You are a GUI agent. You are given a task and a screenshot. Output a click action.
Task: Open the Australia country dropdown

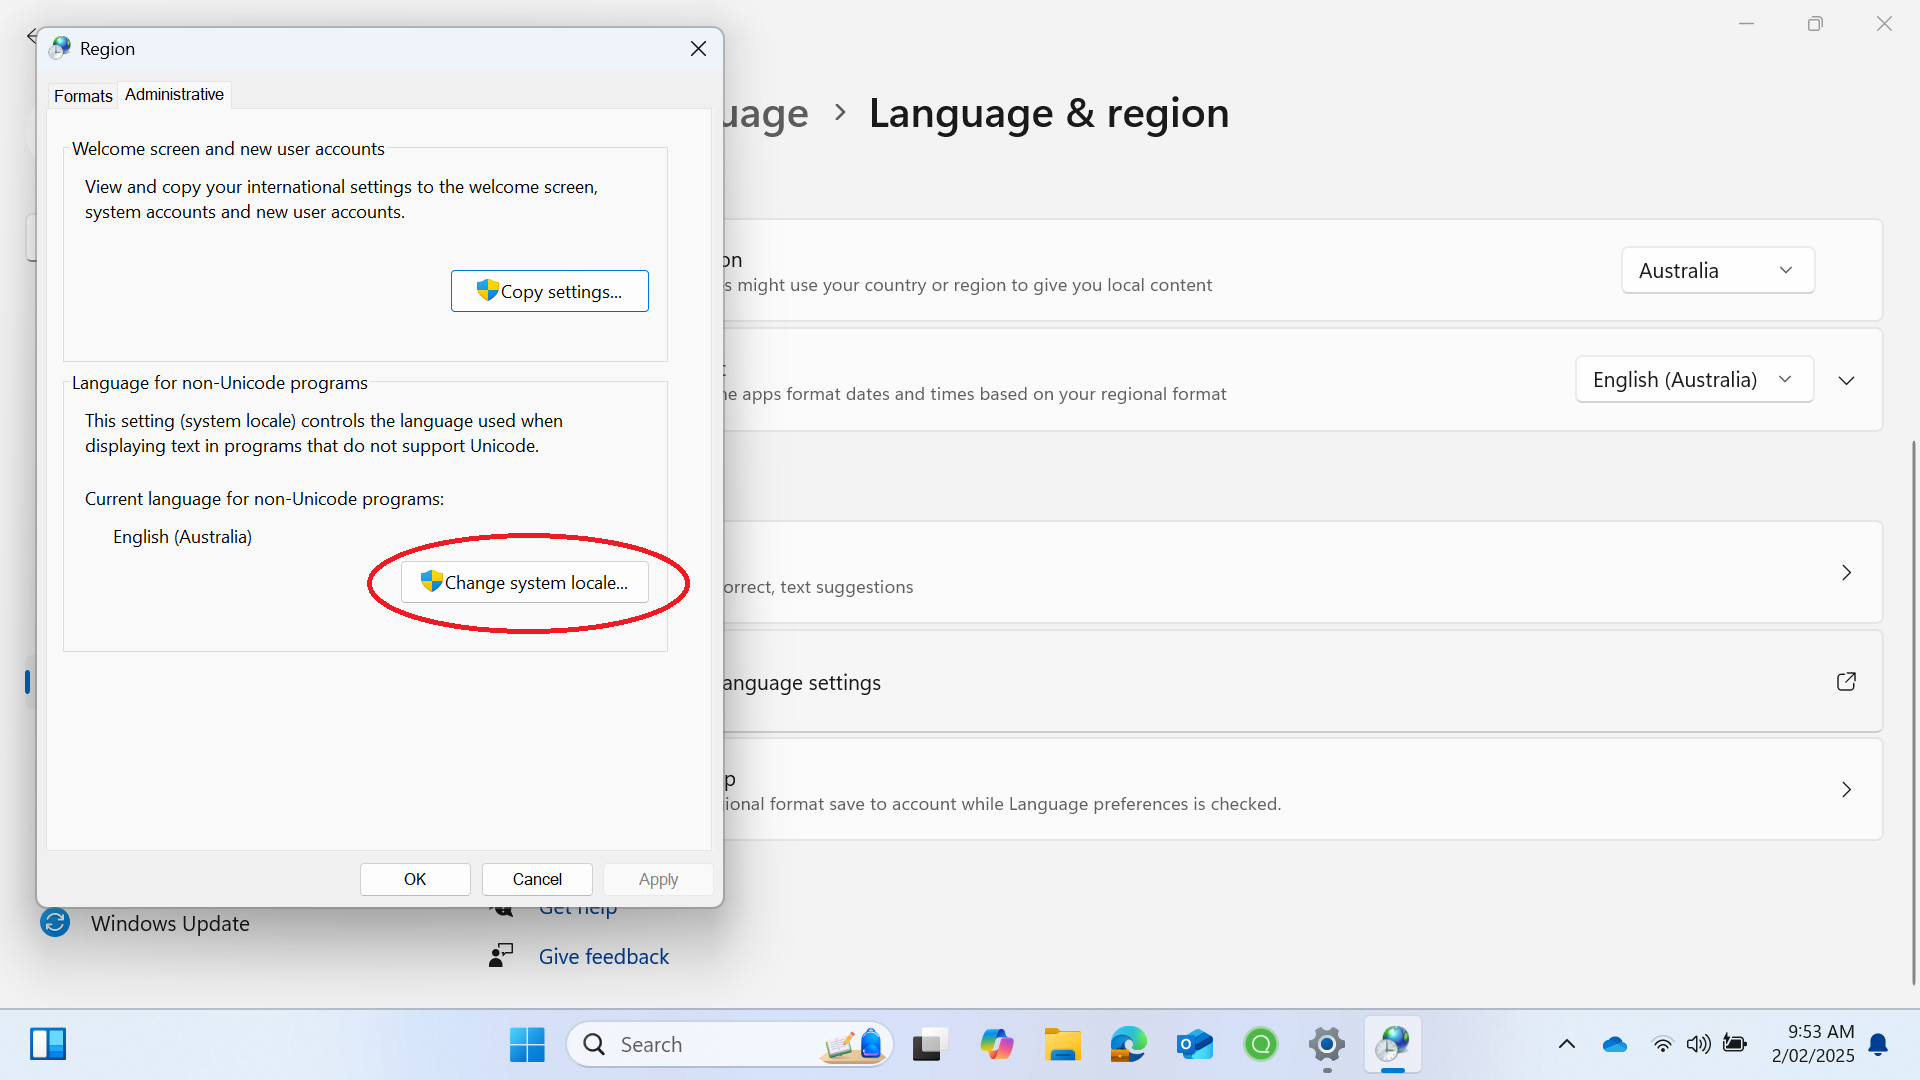(x=1717, y=270)
